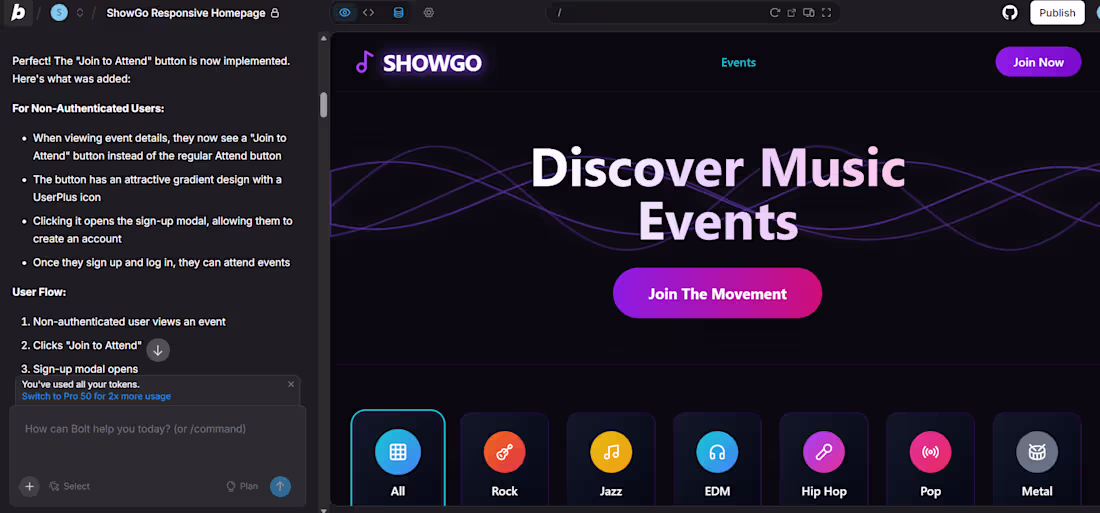Click the SHOWGO music note logo
The width and height of the screenshot is (1100, 513).
363,62
